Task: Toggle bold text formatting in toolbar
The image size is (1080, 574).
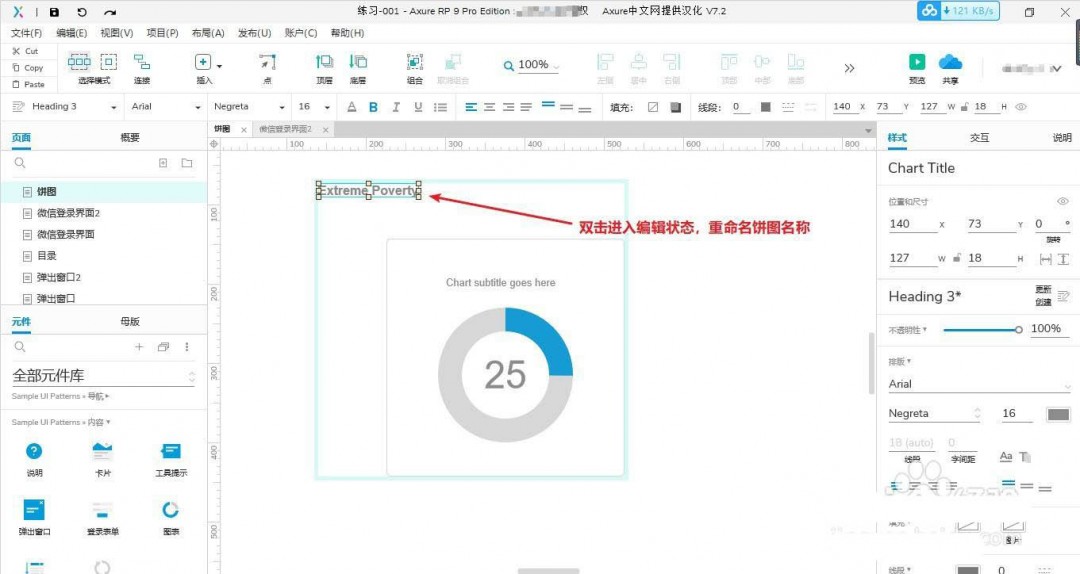Action: tap(373, 107)
